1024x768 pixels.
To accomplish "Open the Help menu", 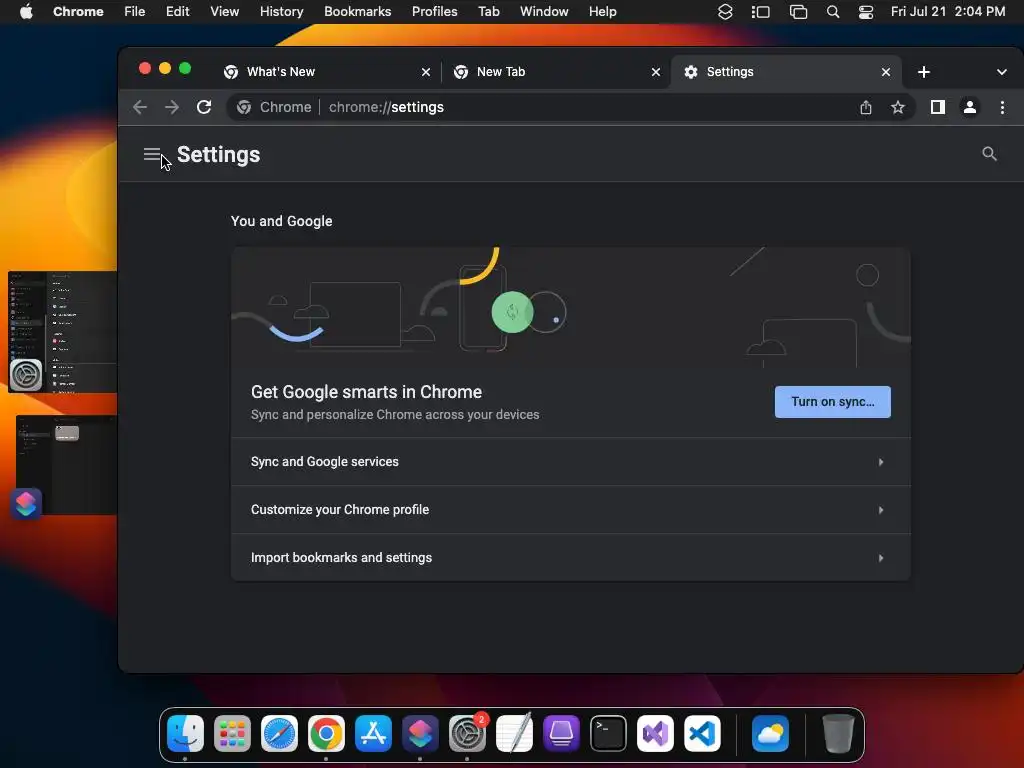I will tap(602, 12).
